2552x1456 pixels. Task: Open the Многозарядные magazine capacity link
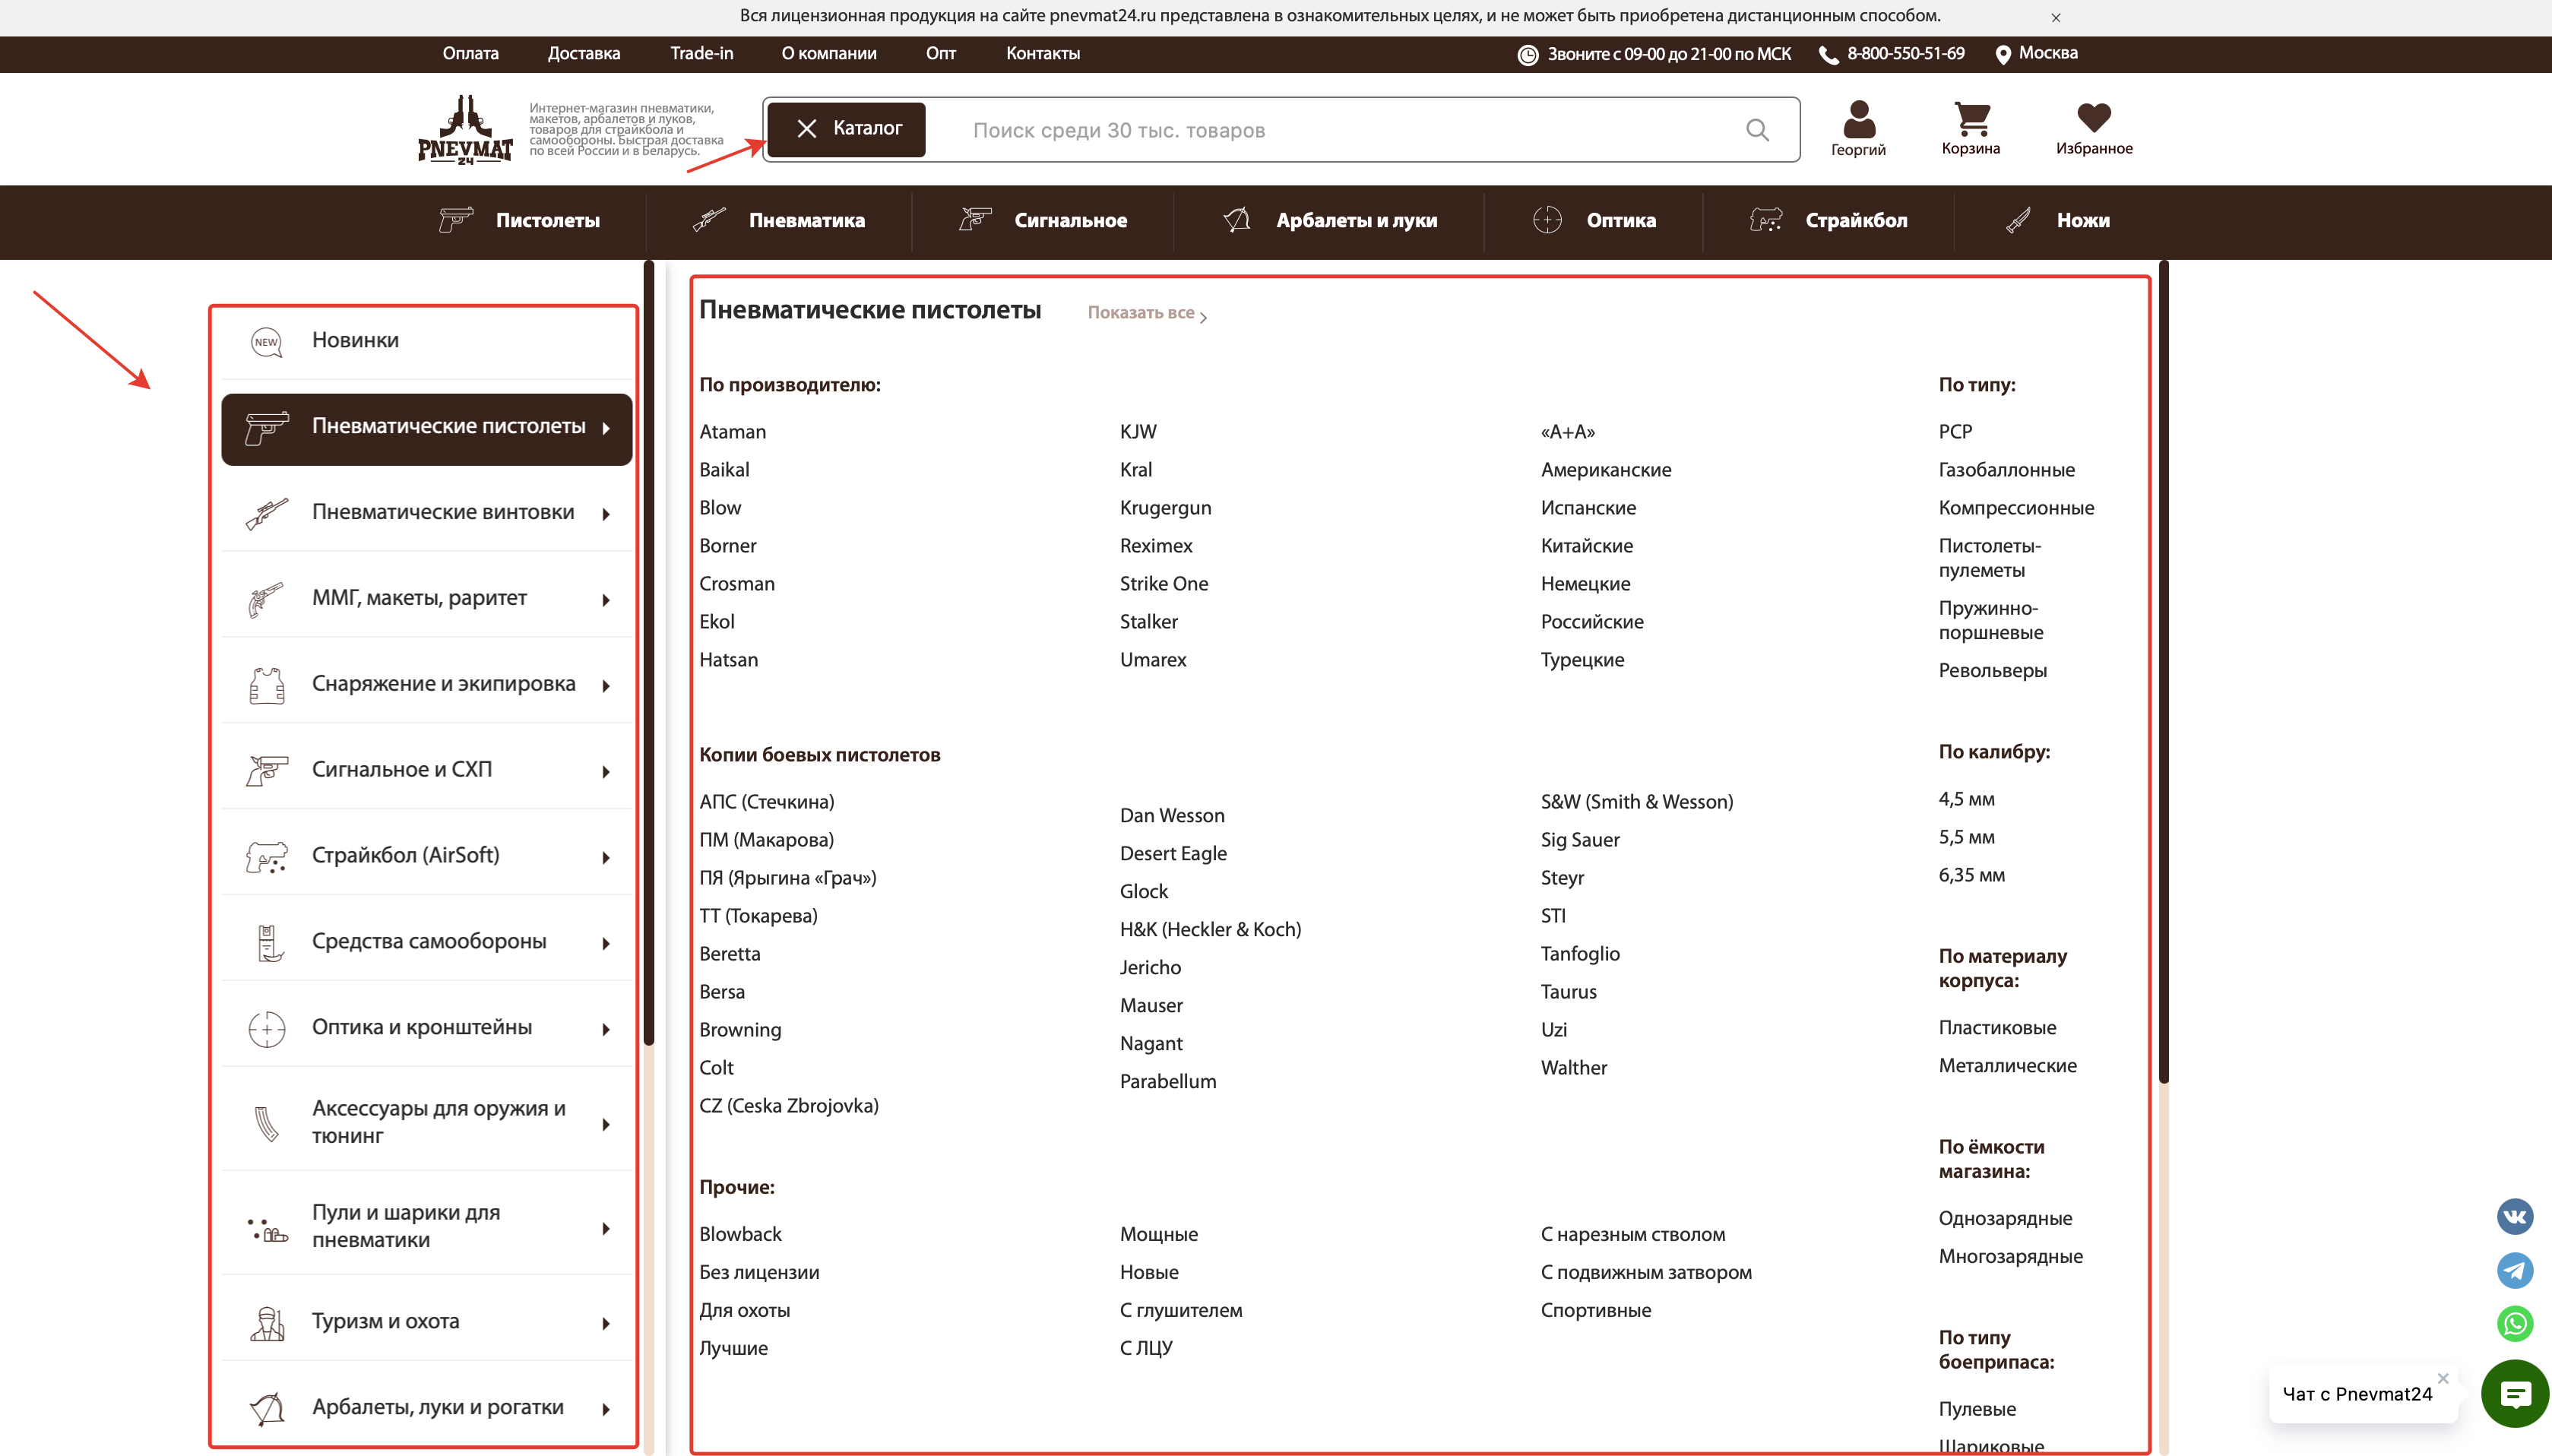click(2010, 1257)
